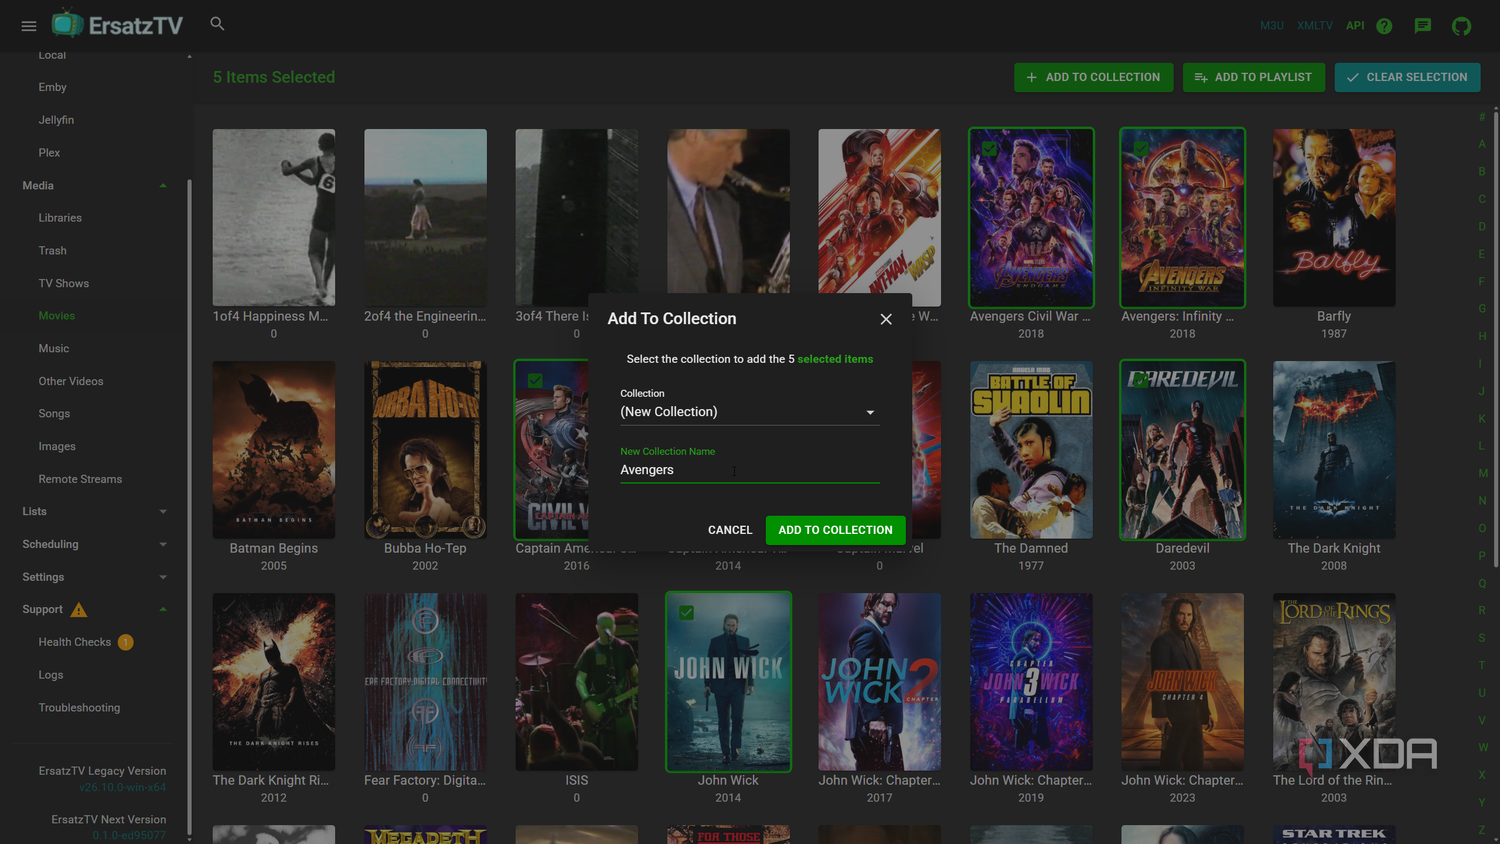This screenshot has height=844, width=1500.
Task: Select The Dark Knight poster
Action: tap(1333, 450)
